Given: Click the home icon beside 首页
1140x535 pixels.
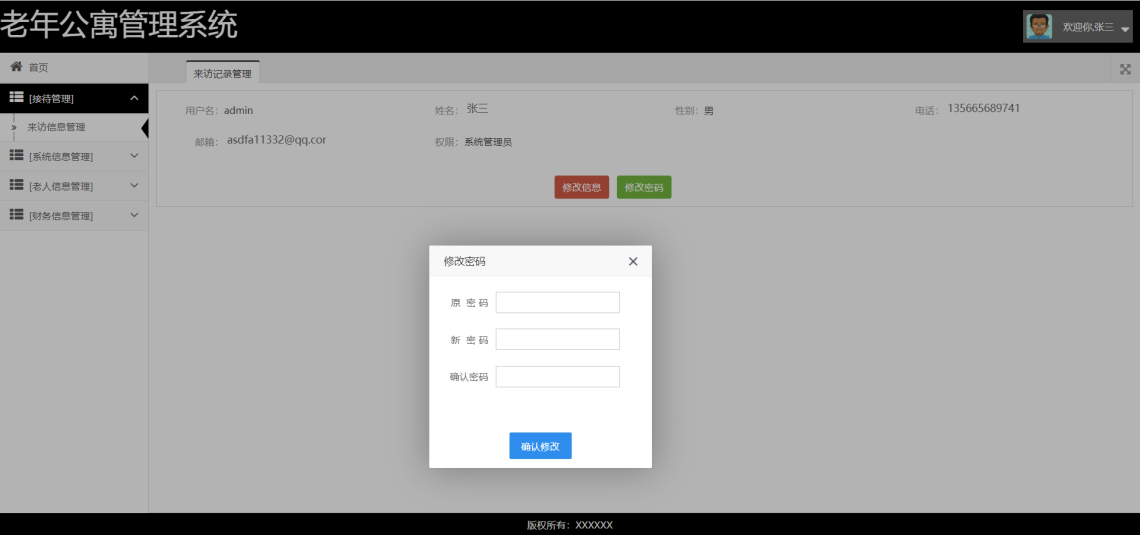Looking at the screenshot, I should (16, 67).
